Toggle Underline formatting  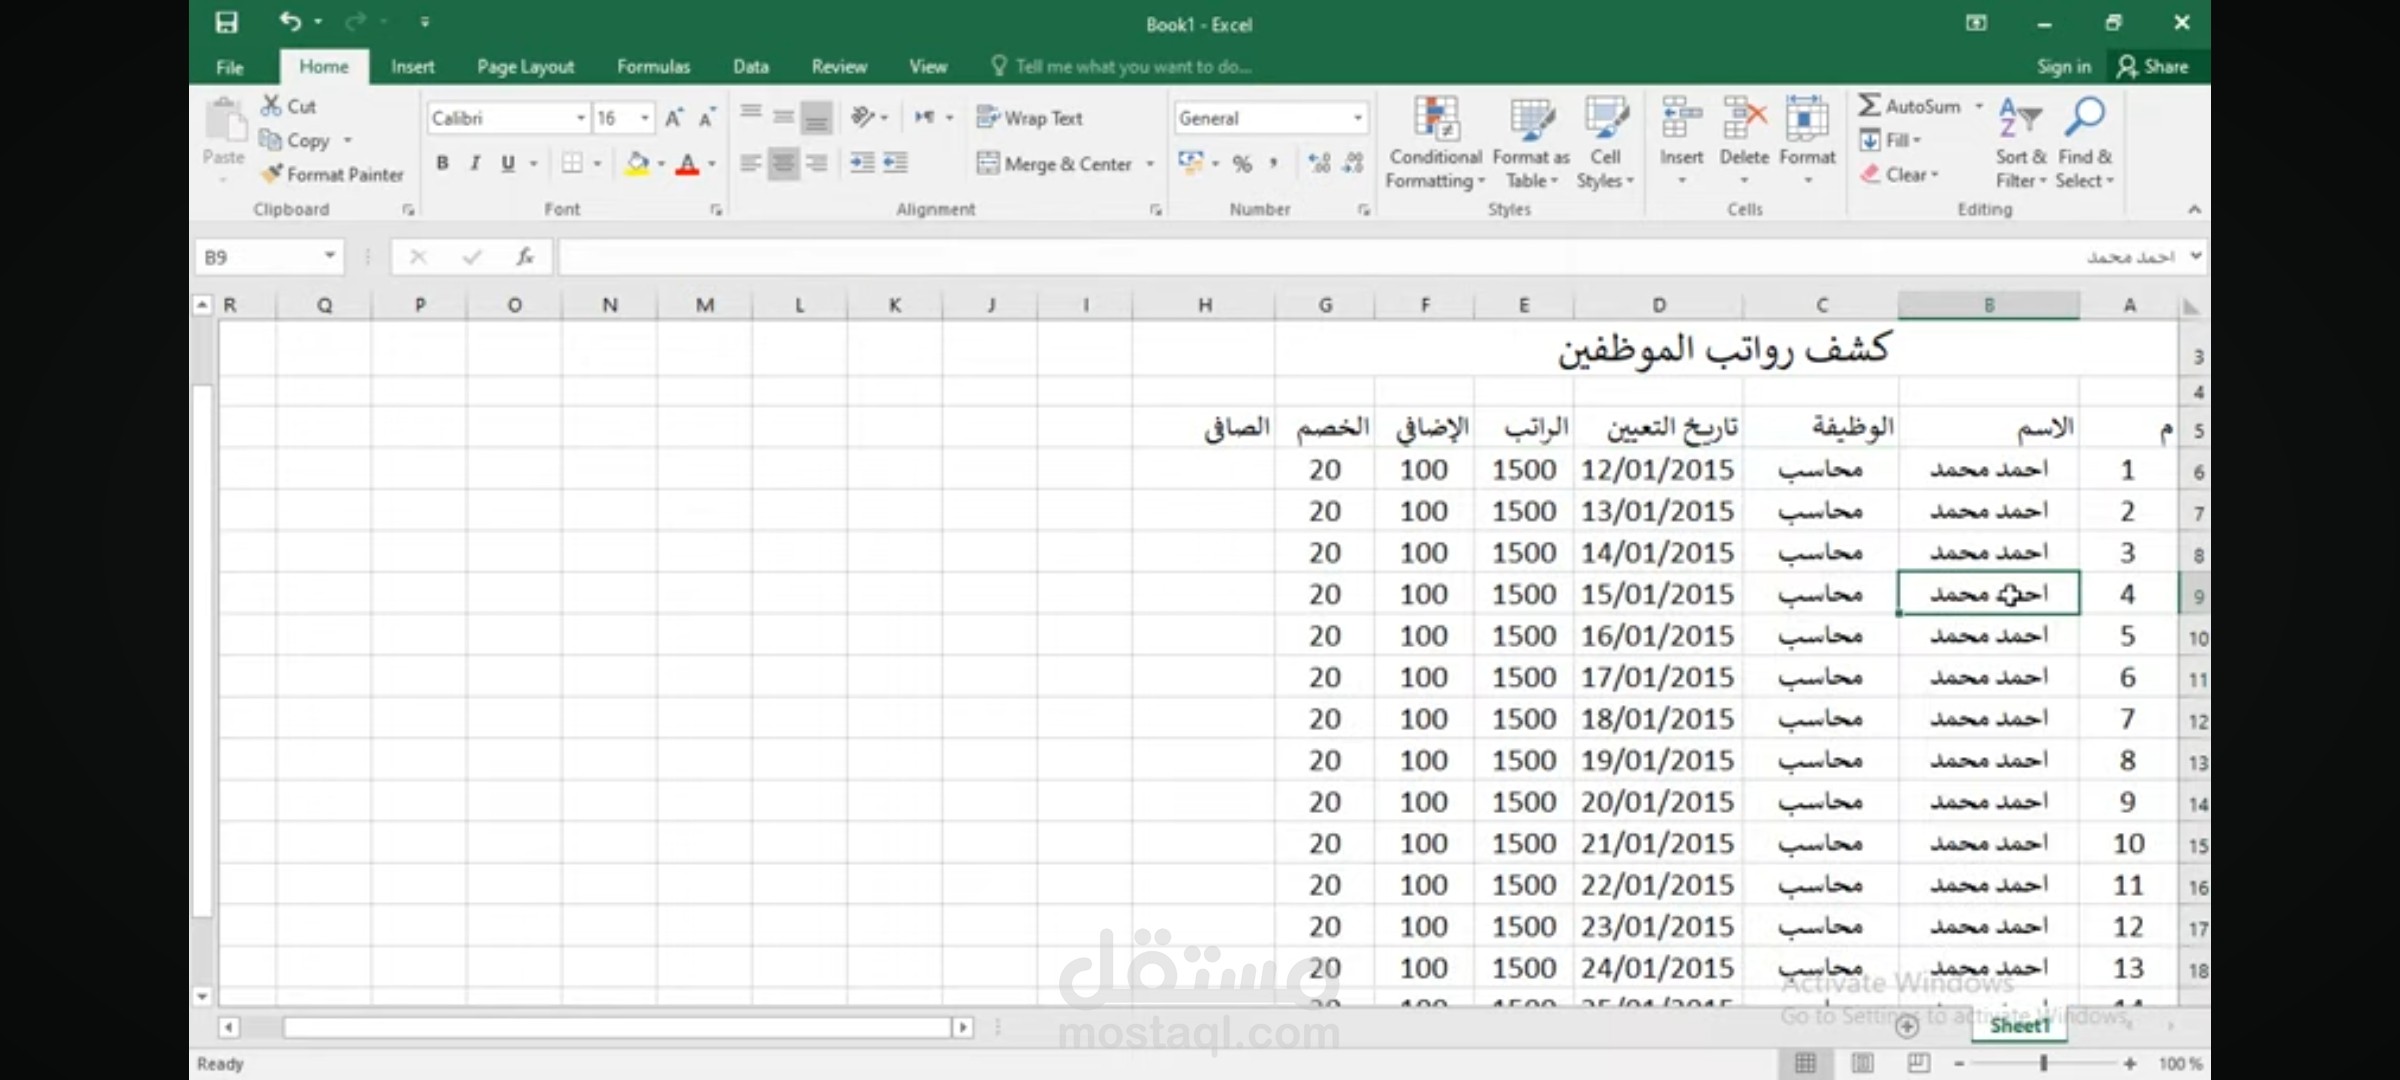click(x=508, y=163)
